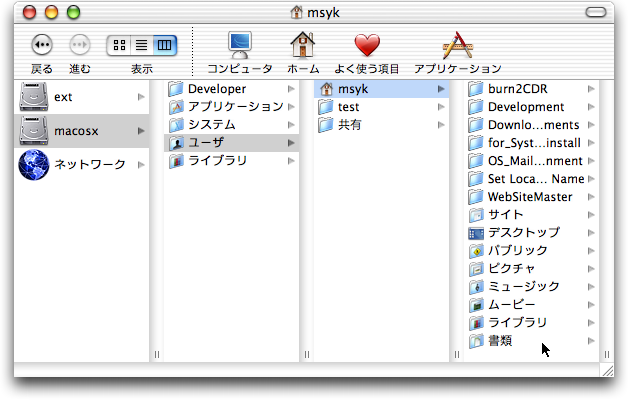Select the macosx disk icon
628x400 pixels.
click(x=34, y=131)
